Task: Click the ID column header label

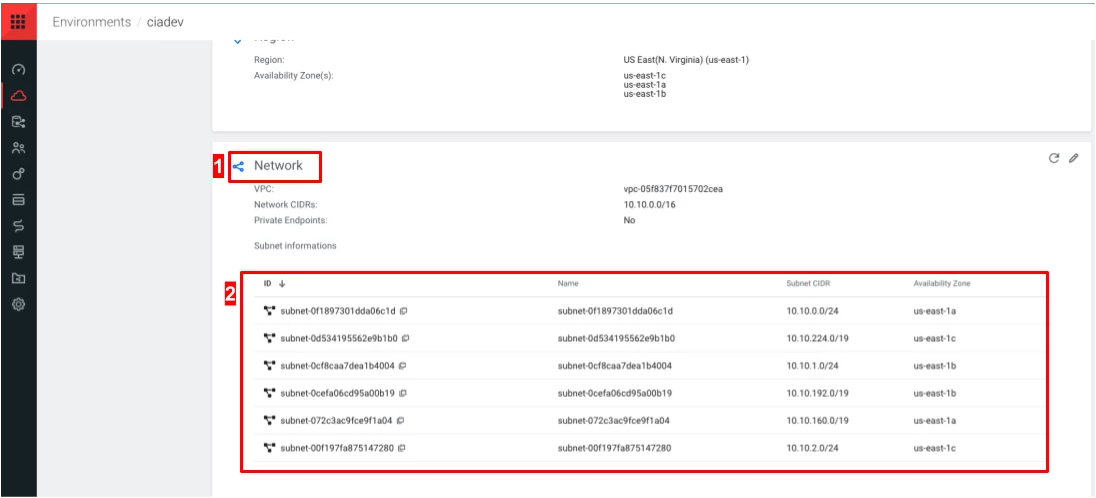Action: (x=267, y=283)
